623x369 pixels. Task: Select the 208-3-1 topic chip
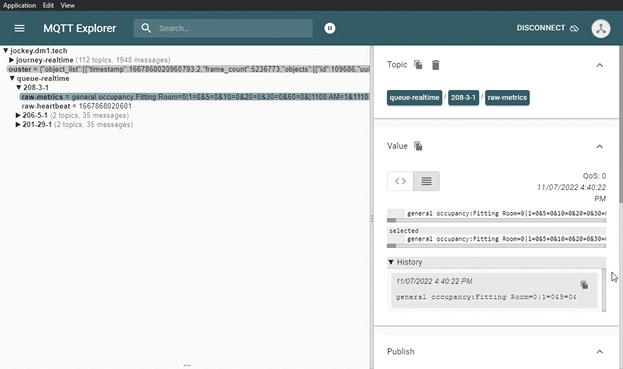point(463,97)
